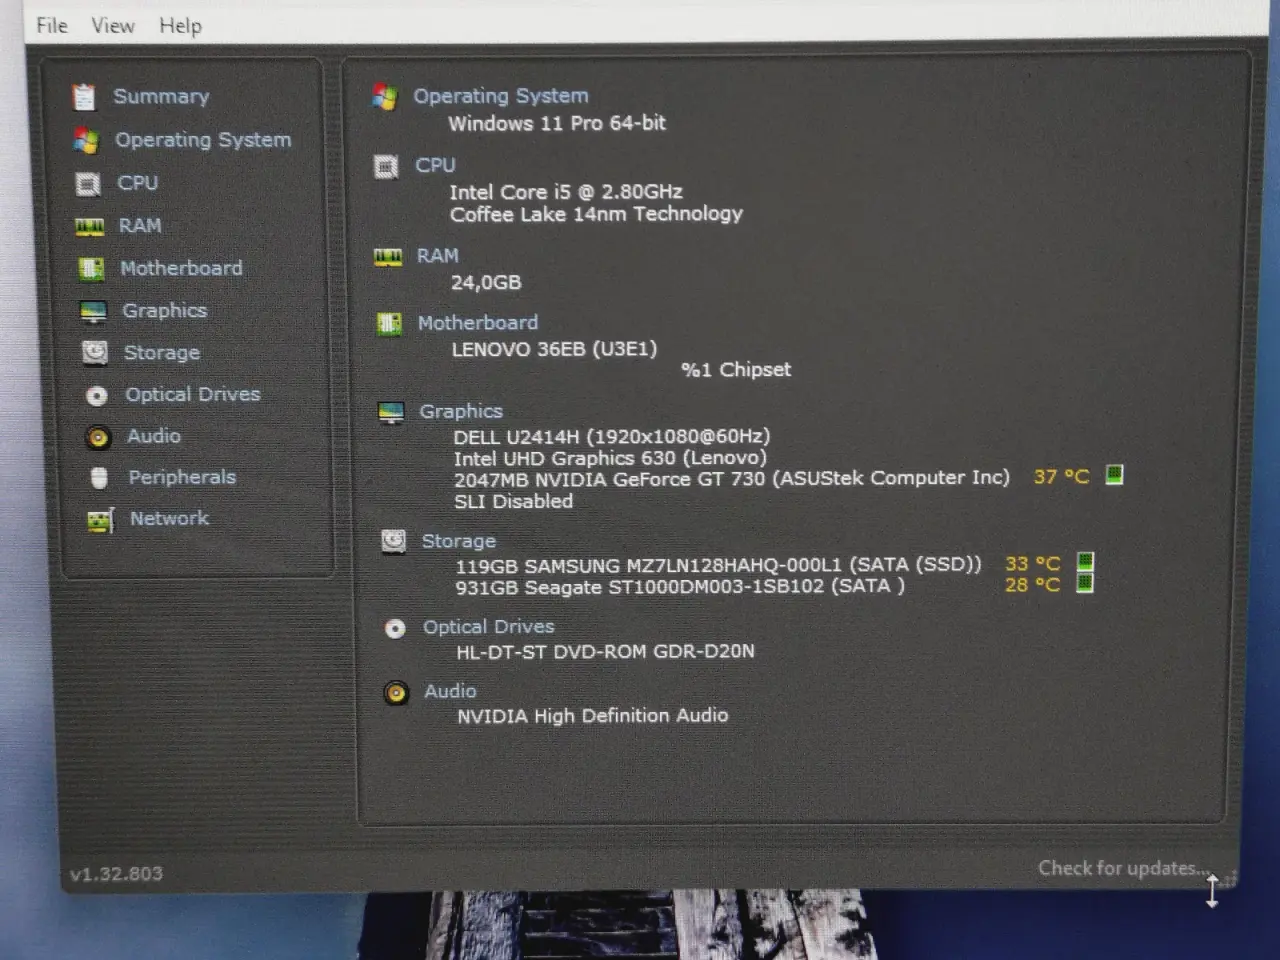Viewport: 1280px width, 960px height.
Task: Click the Storage heading link in summary
Action: click(x=459, y=541)
